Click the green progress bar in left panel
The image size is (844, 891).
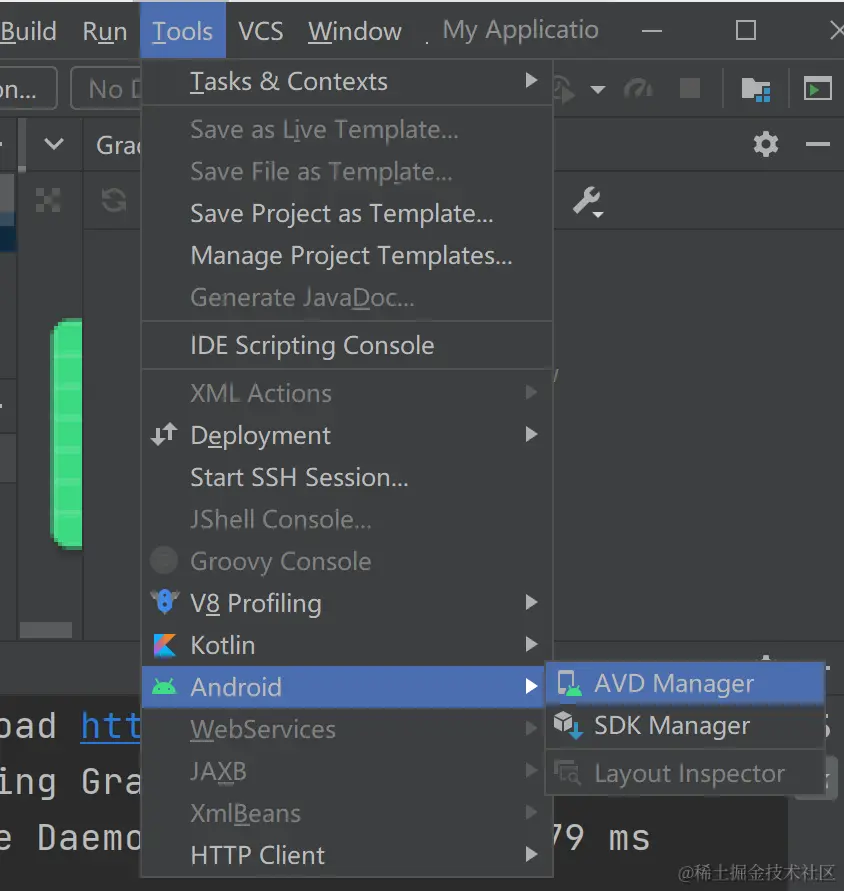(x=66, y=434)
